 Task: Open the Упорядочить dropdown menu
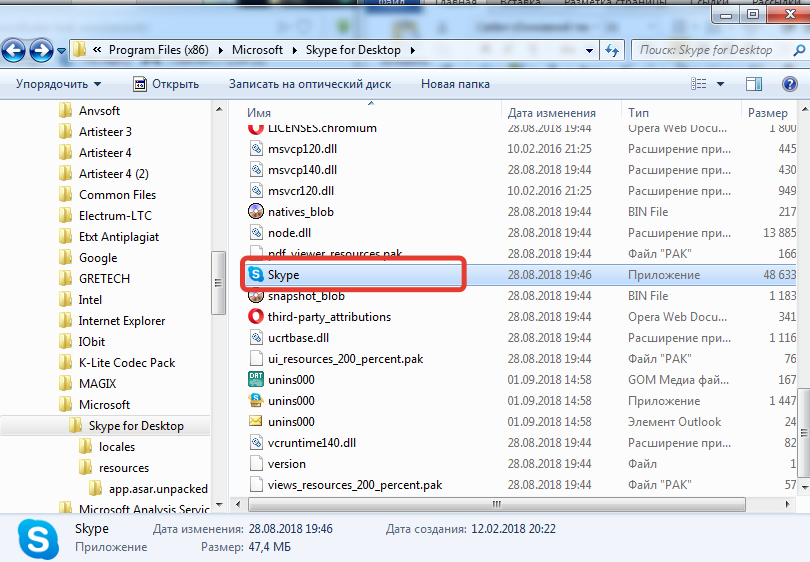click(x=58, y=84)
